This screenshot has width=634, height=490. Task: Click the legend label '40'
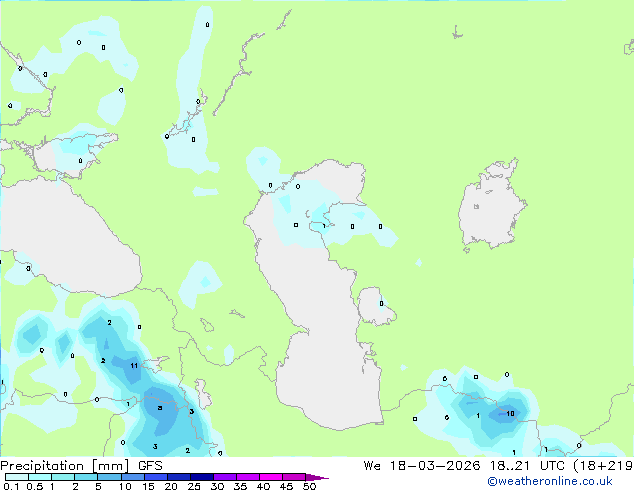tap(263, 486)
